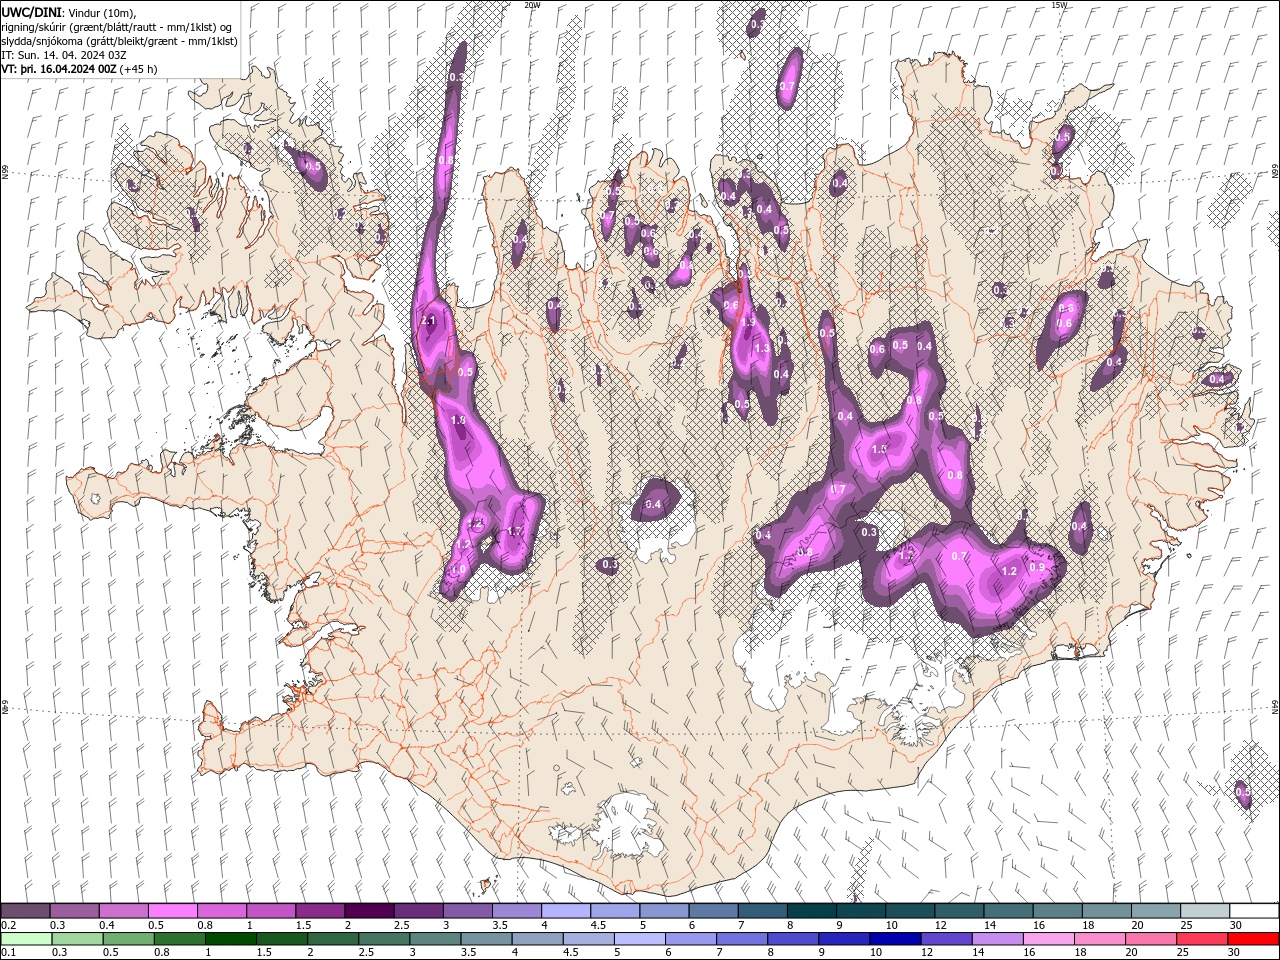Select the darkest green lower scale swatch after 1
The image size is (1280, 960).
click(x=231, y=939)
